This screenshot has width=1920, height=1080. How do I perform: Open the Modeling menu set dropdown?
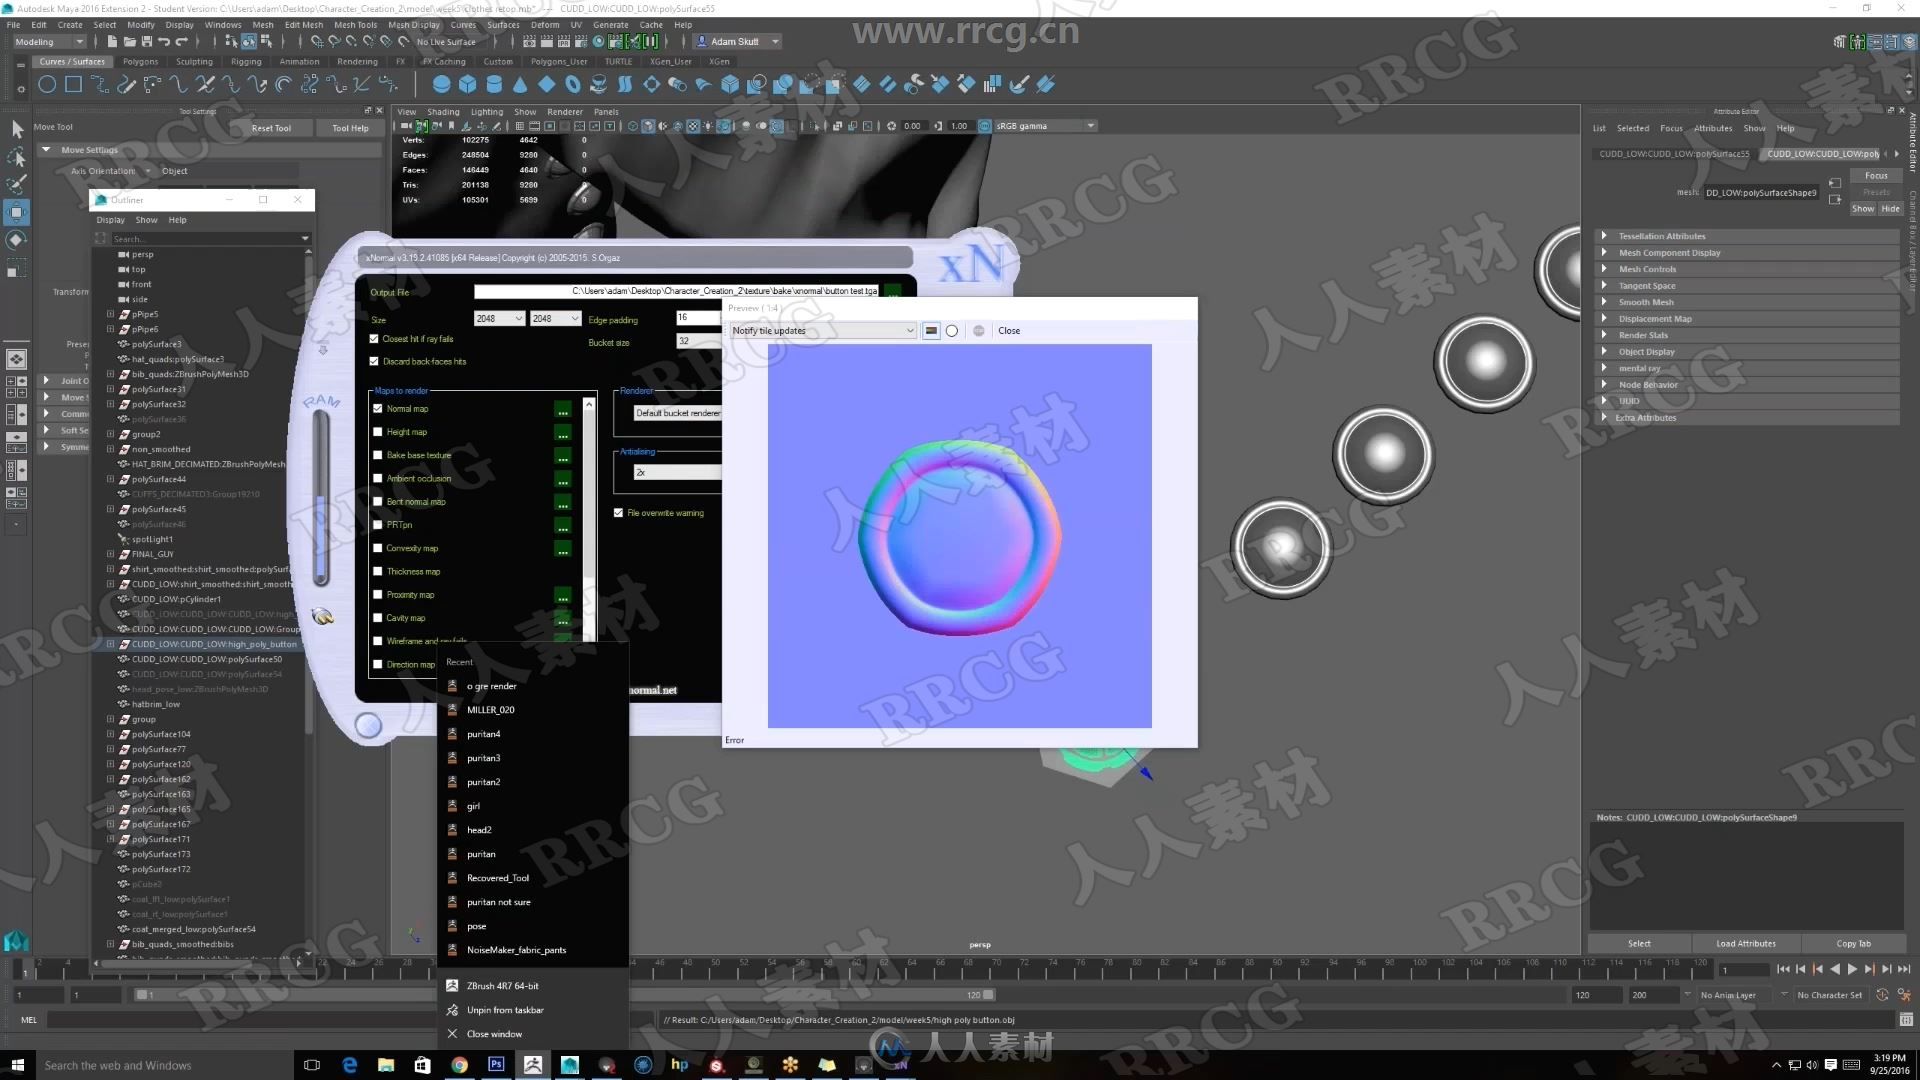click(x=50, y=42)
